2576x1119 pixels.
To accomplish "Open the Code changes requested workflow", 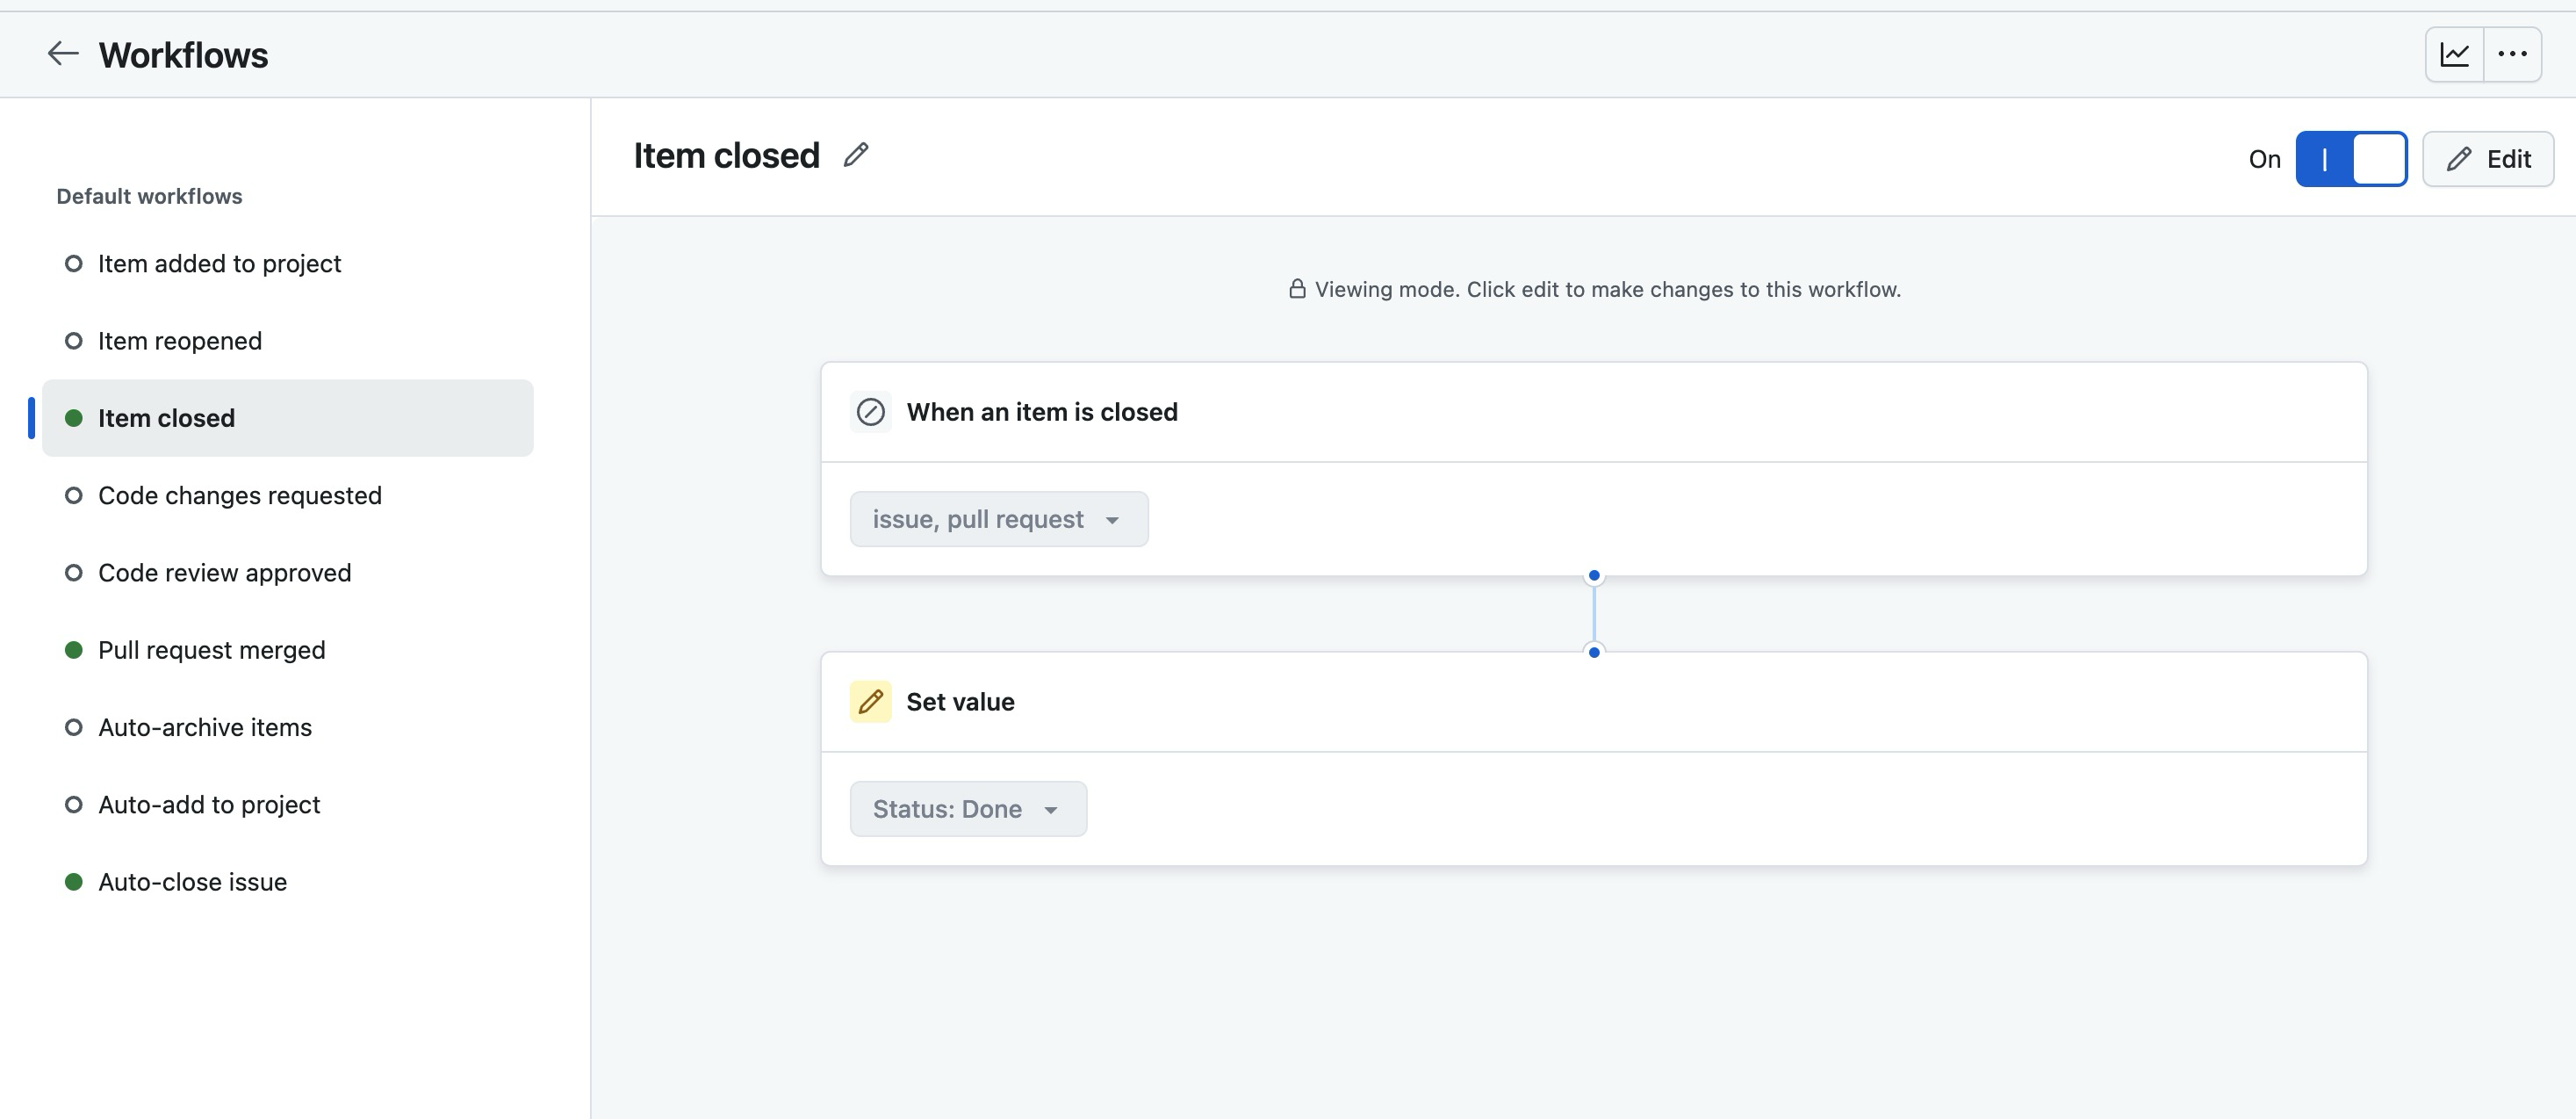I will [x=240, y=495].
